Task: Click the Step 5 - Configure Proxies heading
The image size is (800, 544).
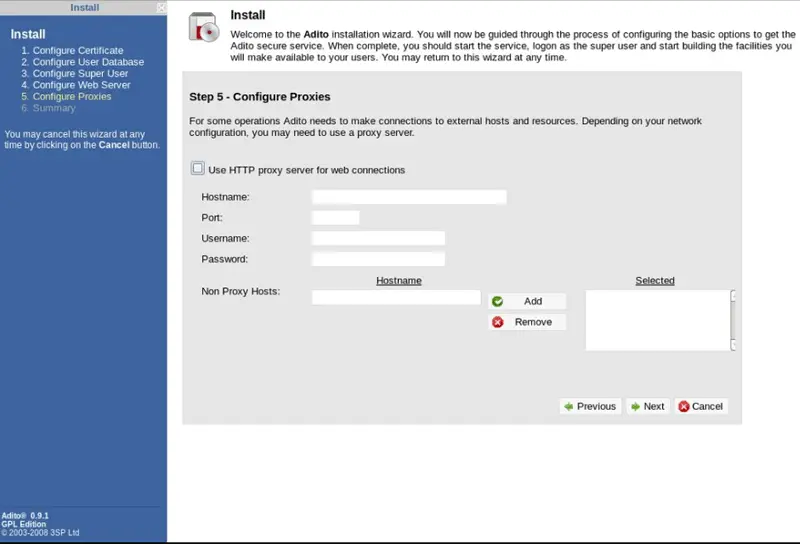Action: coord(260,97)
